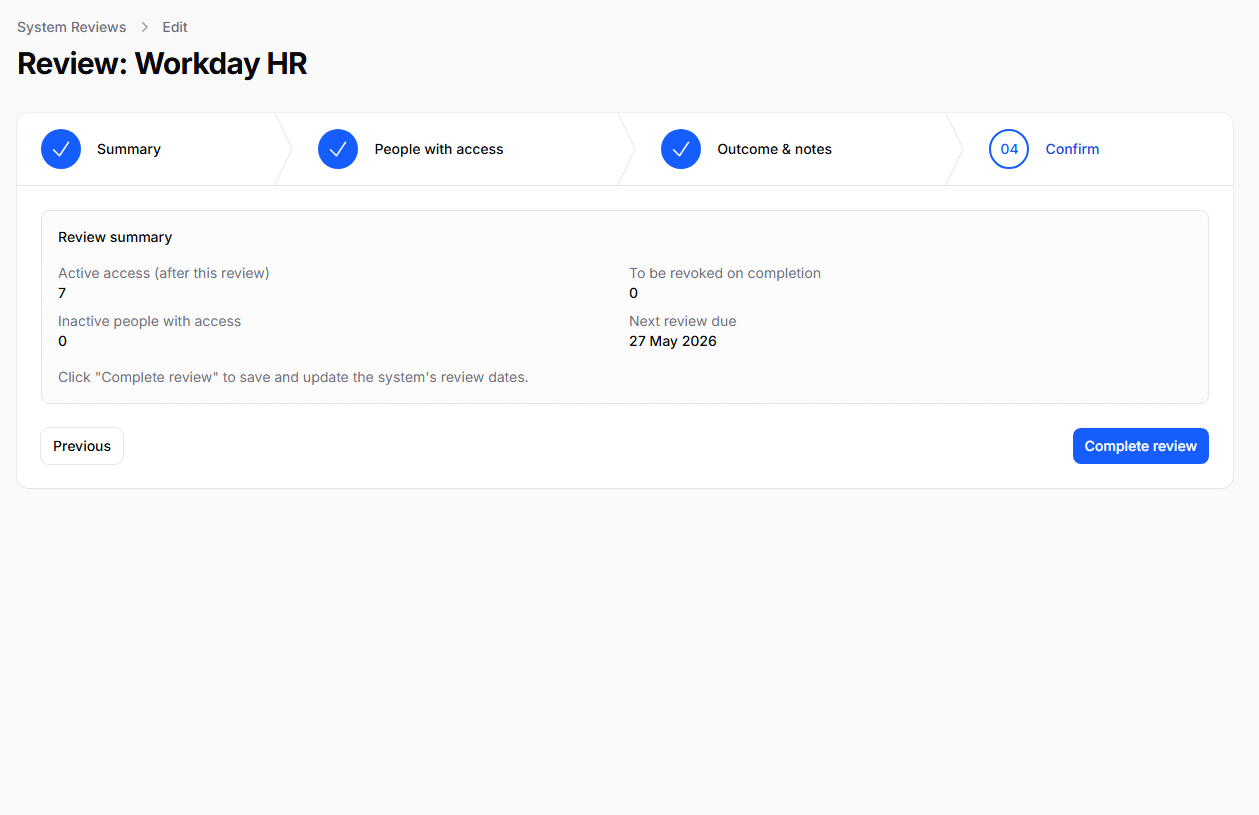
Task: Click the Review summary heading
Action: (x=115, y=237)
